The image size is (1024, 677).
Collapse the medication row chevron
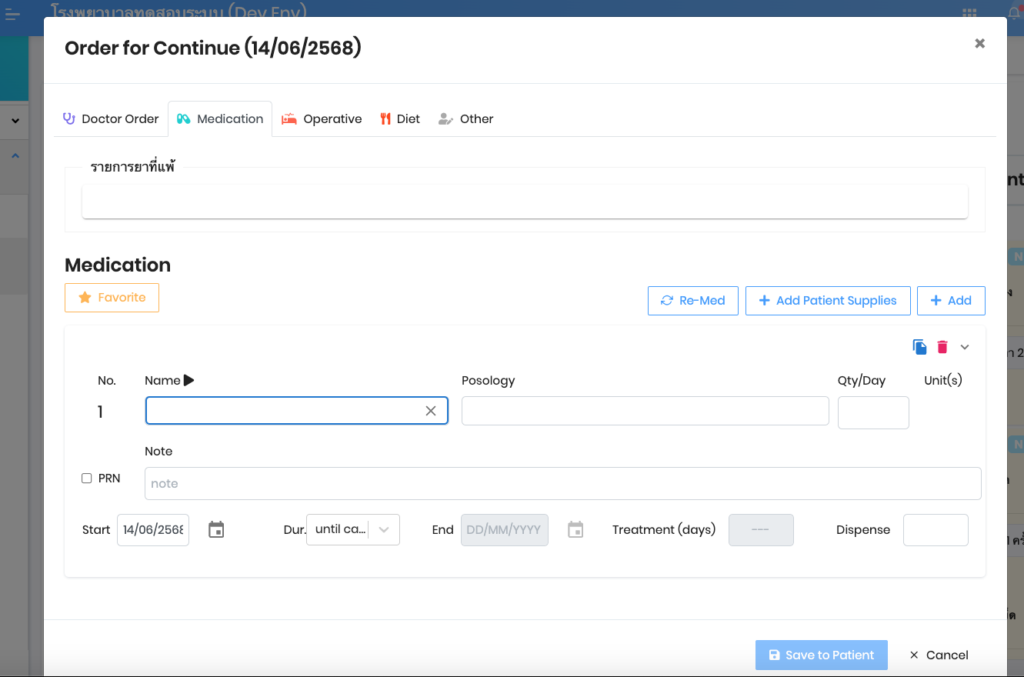tap(965, 347)
